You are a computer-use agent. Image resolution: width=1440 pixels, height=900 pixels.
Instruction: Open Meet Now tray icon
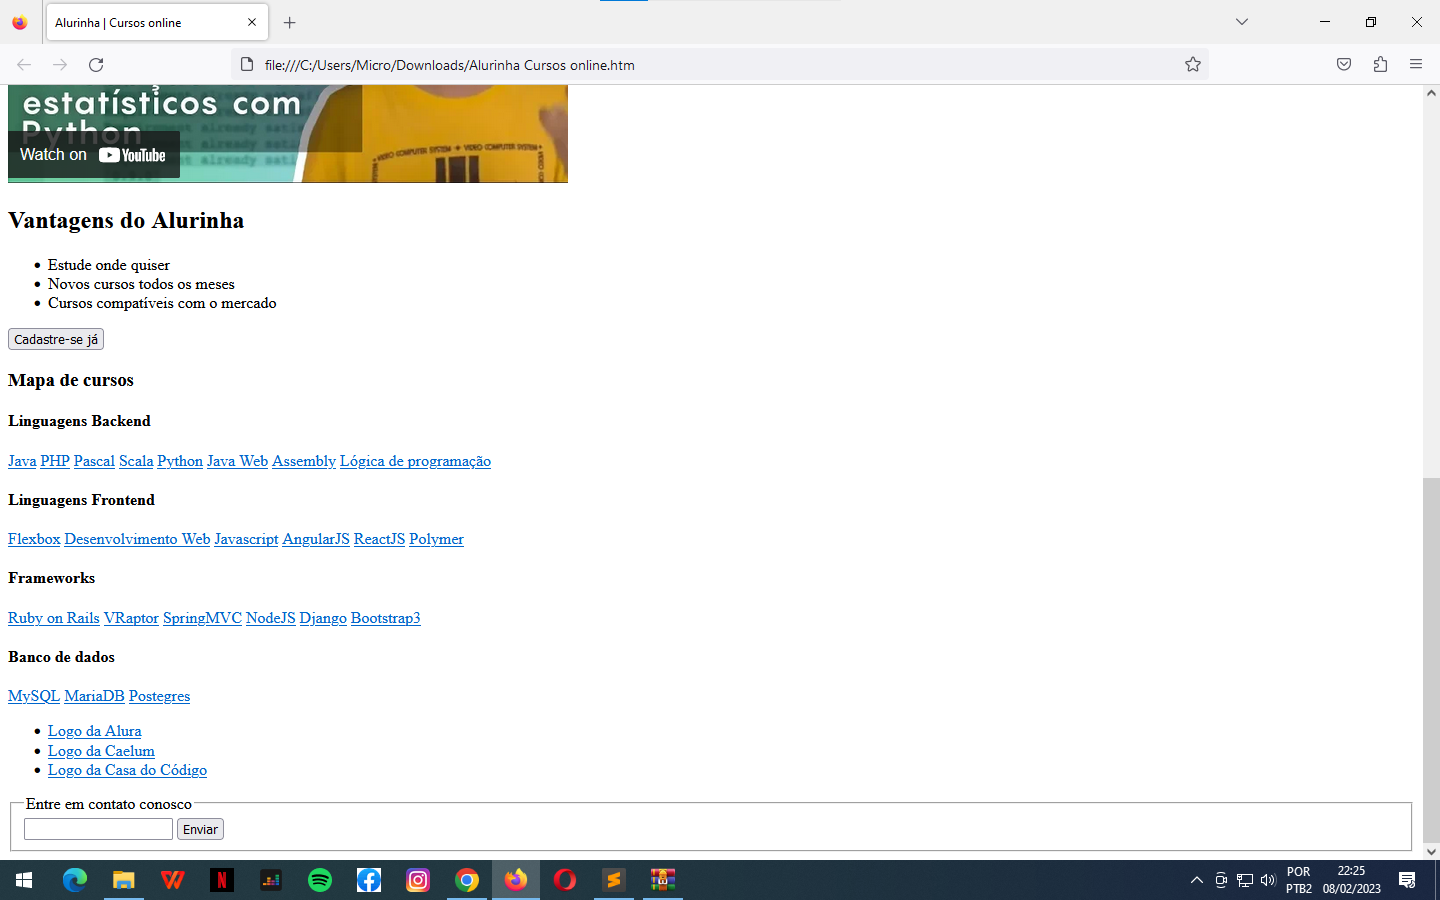tap(1221, 880)
